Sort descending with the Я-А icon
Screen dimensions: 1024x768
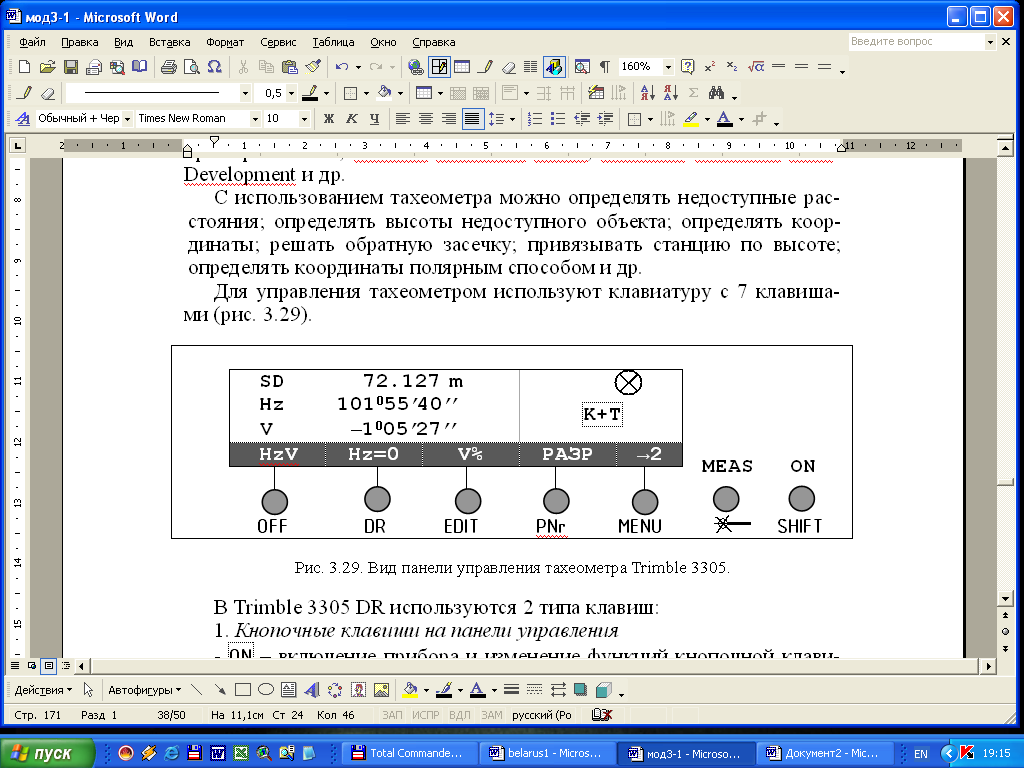pyautogui.click(x=670, y=93)
